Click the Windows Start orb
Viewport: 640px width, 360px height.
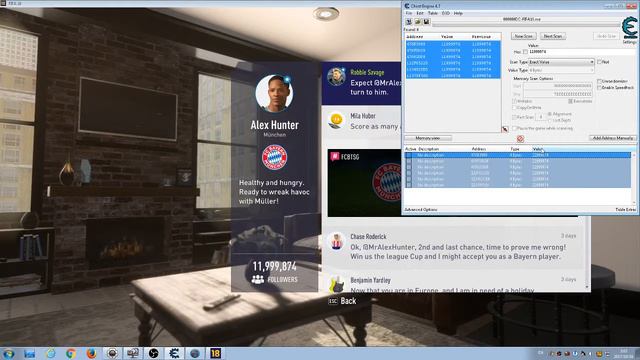pos(8,353)
